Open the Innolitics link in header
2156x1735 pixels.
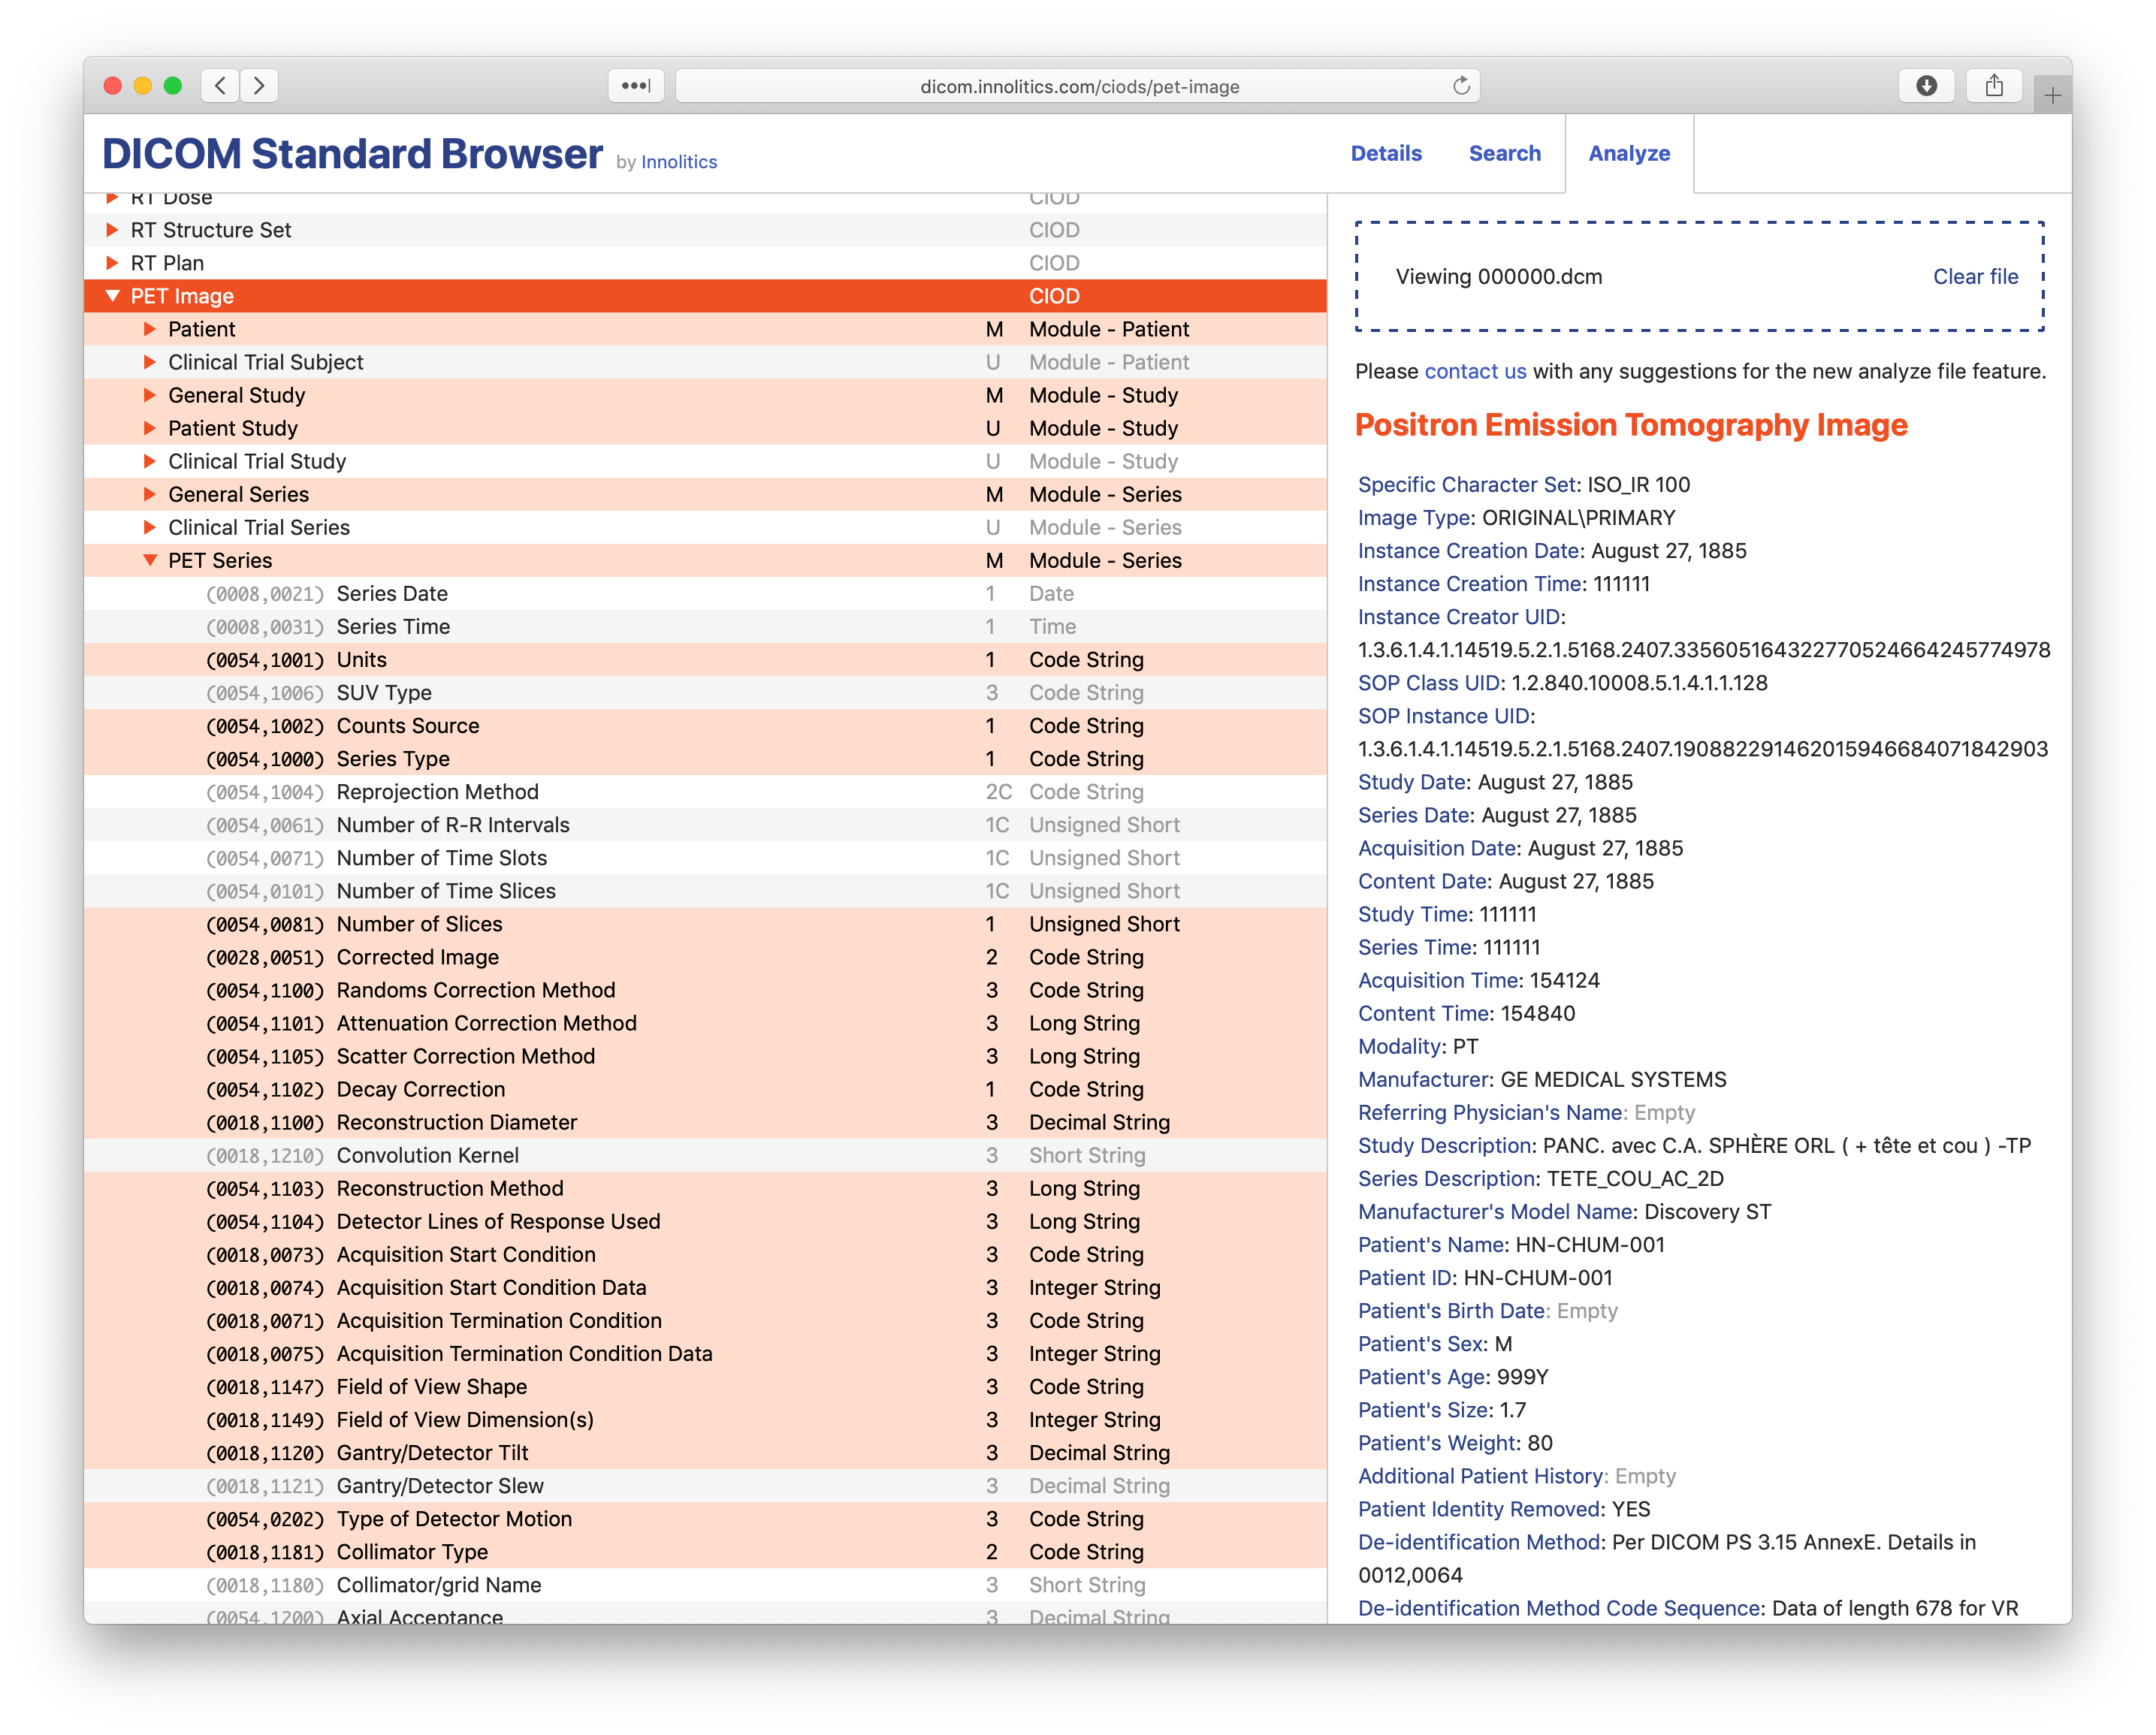(x=679, y=162)
